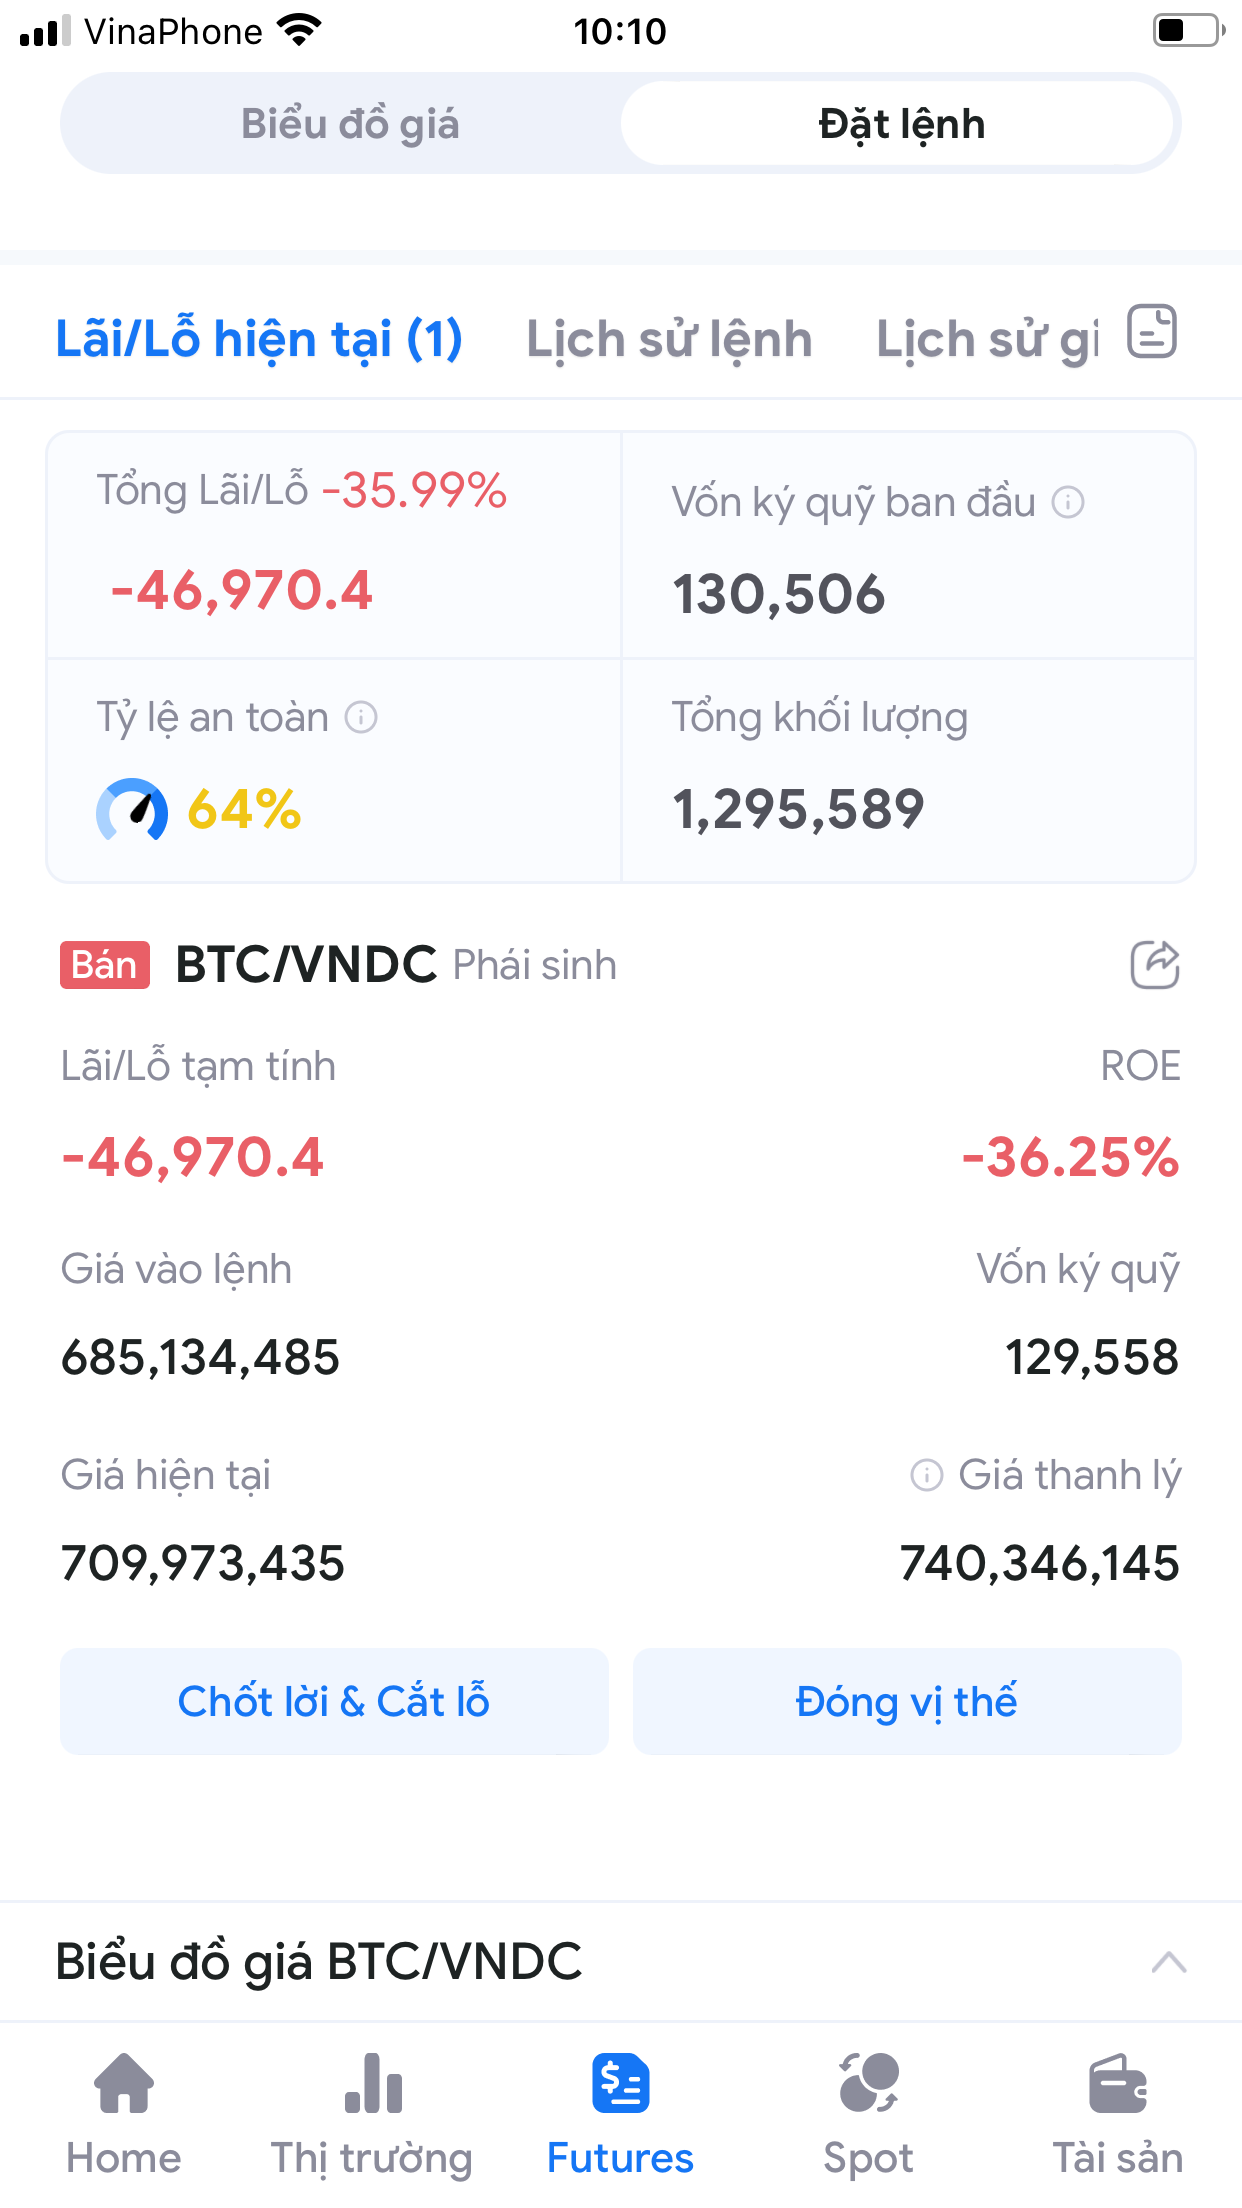The image size is (1242, 2208).
Task: Tap info icon next to Vốn ký quỹ ban đầu
Action: [x=1068, y=502]
